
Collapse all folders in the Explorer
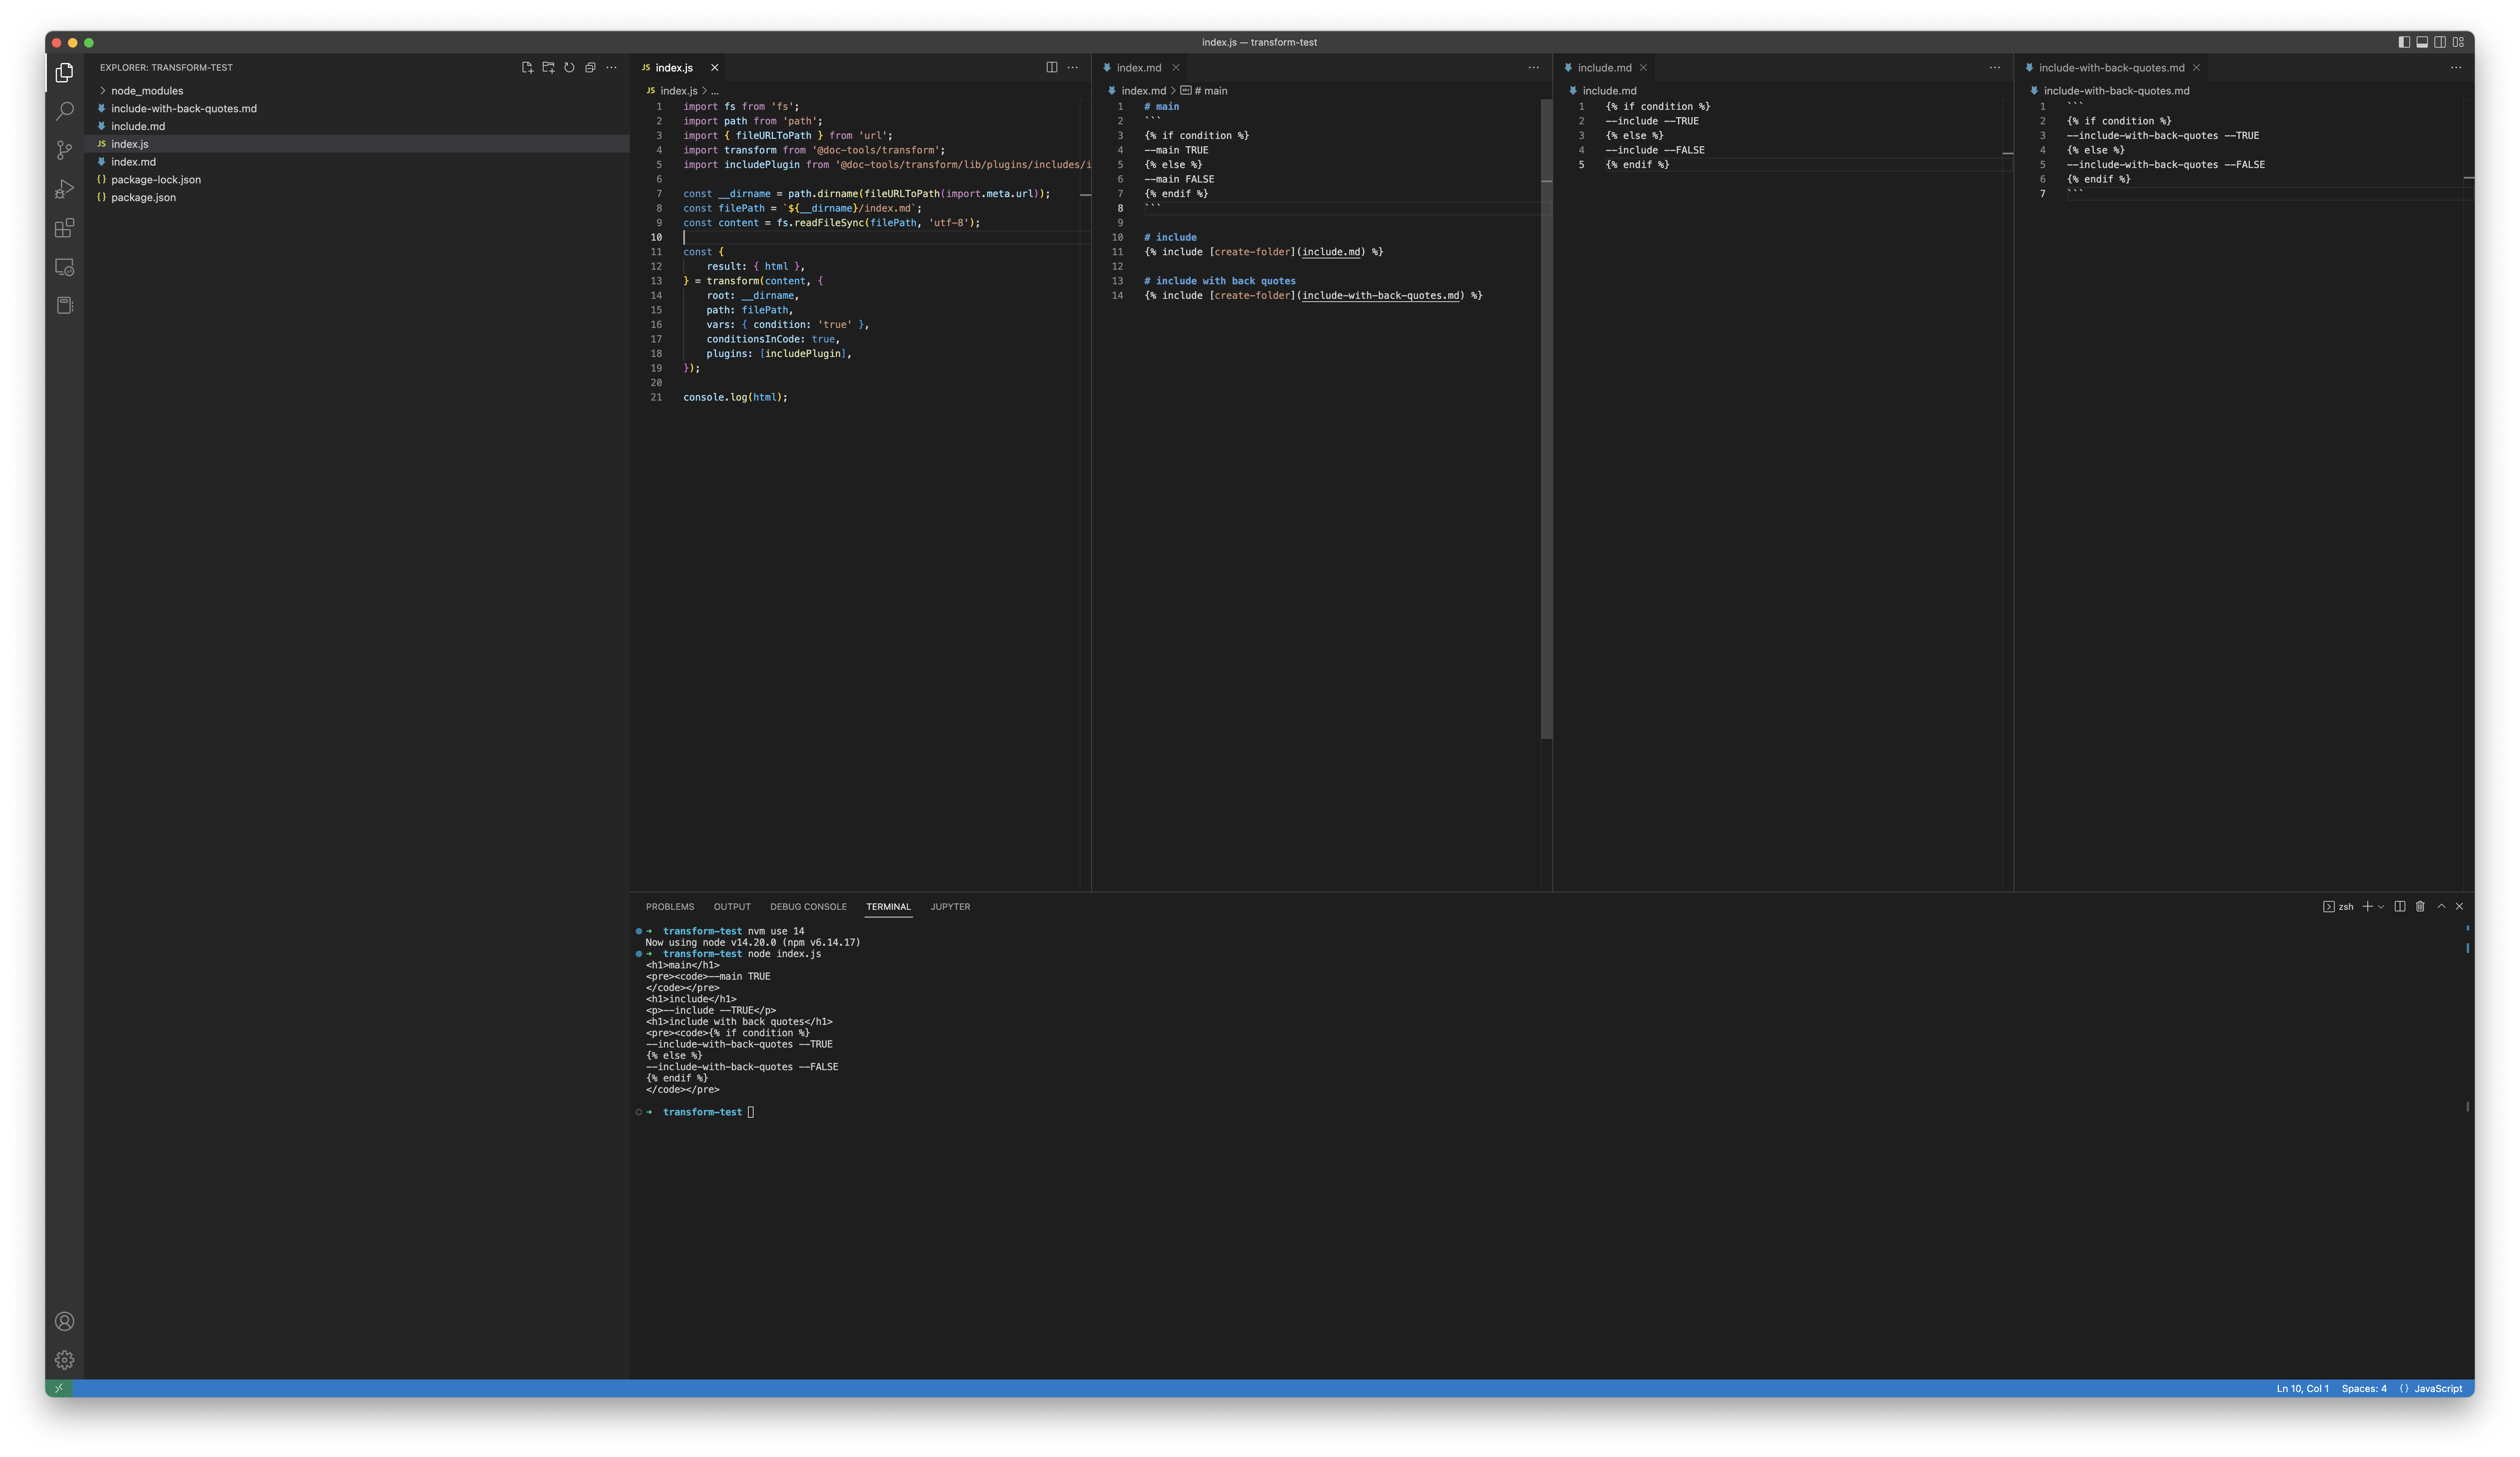590,67
